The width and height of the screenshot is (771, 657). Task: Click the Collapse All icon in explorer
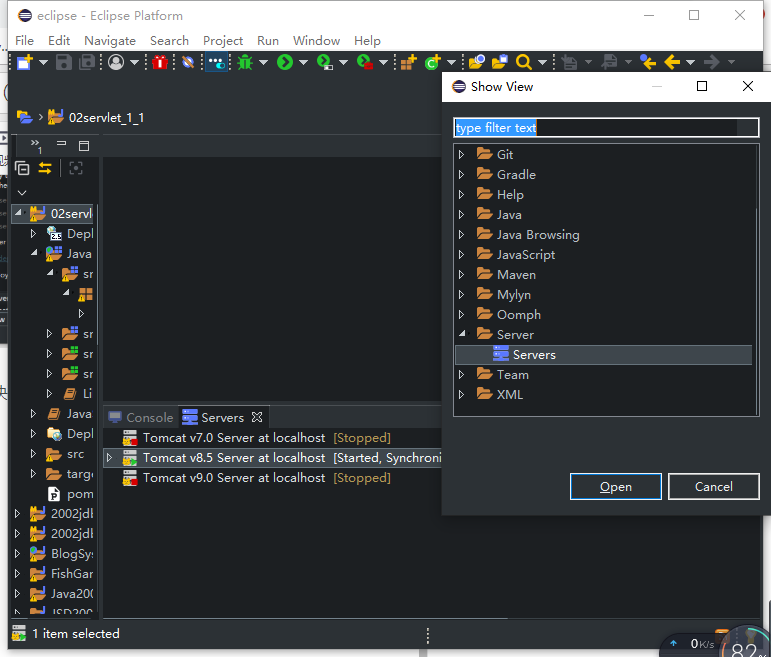22,168
